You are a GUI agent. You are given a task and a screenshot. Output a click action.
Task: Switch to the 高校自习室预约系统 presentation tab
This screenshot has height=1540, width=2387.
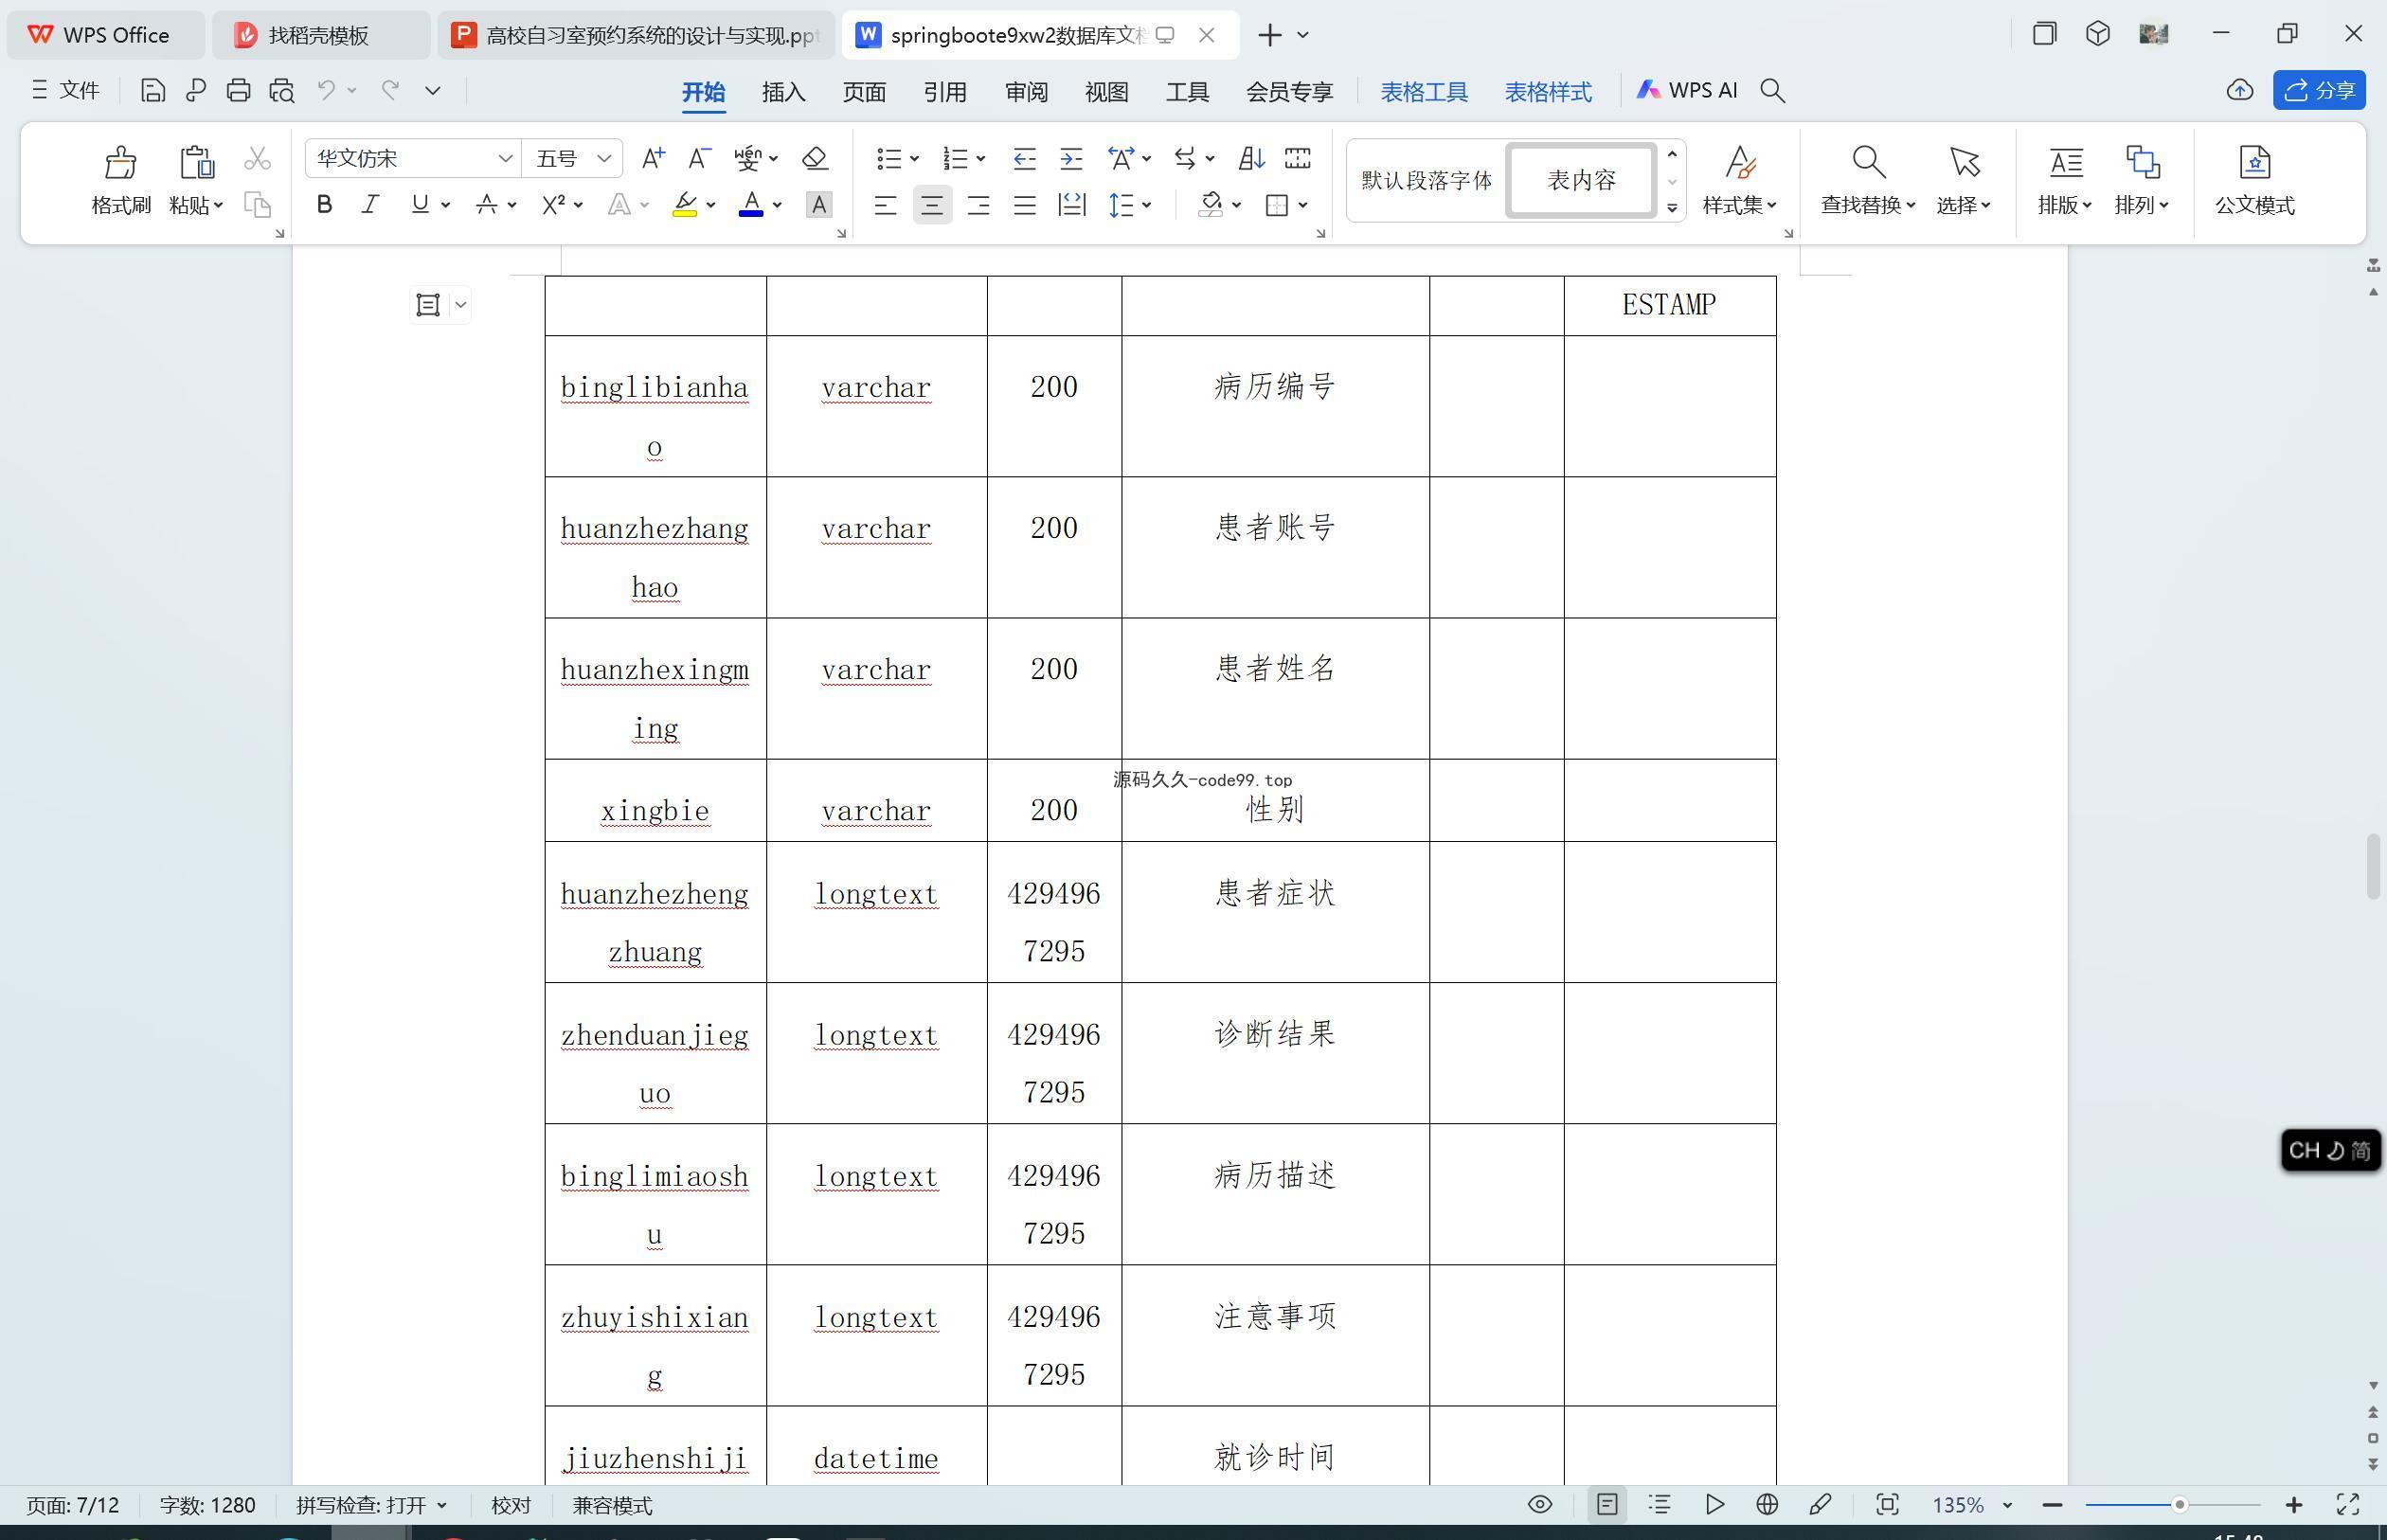click(637, 35)
